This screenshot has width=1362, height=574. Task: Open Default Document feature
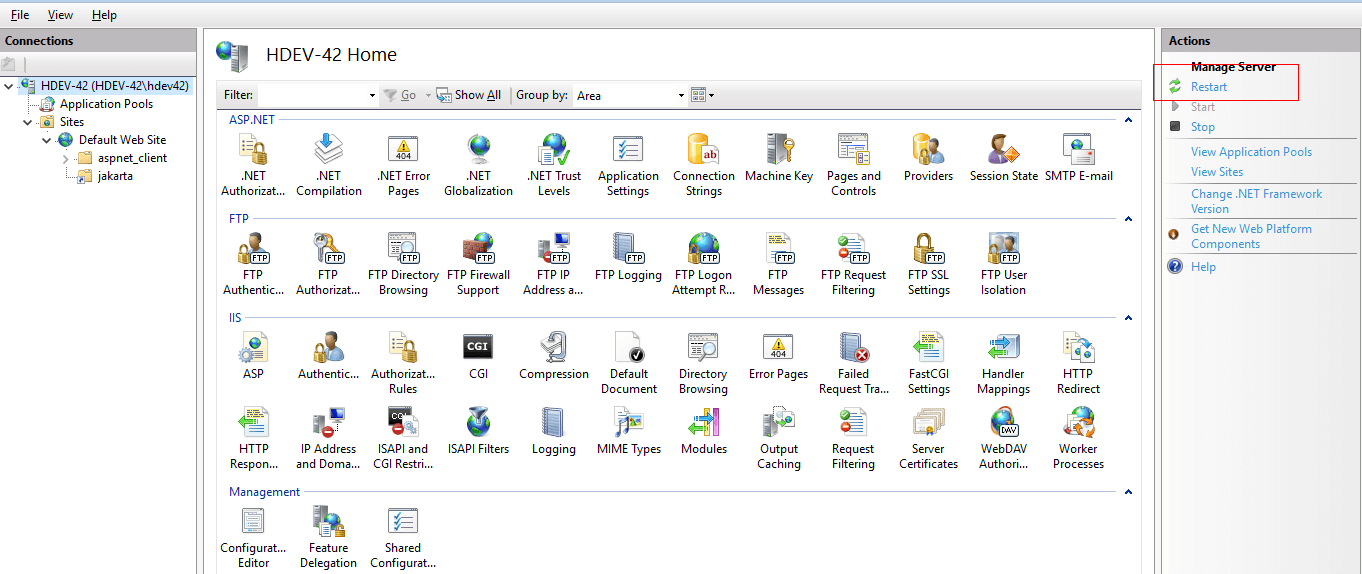pyautogui.click(x=629, y=363)
